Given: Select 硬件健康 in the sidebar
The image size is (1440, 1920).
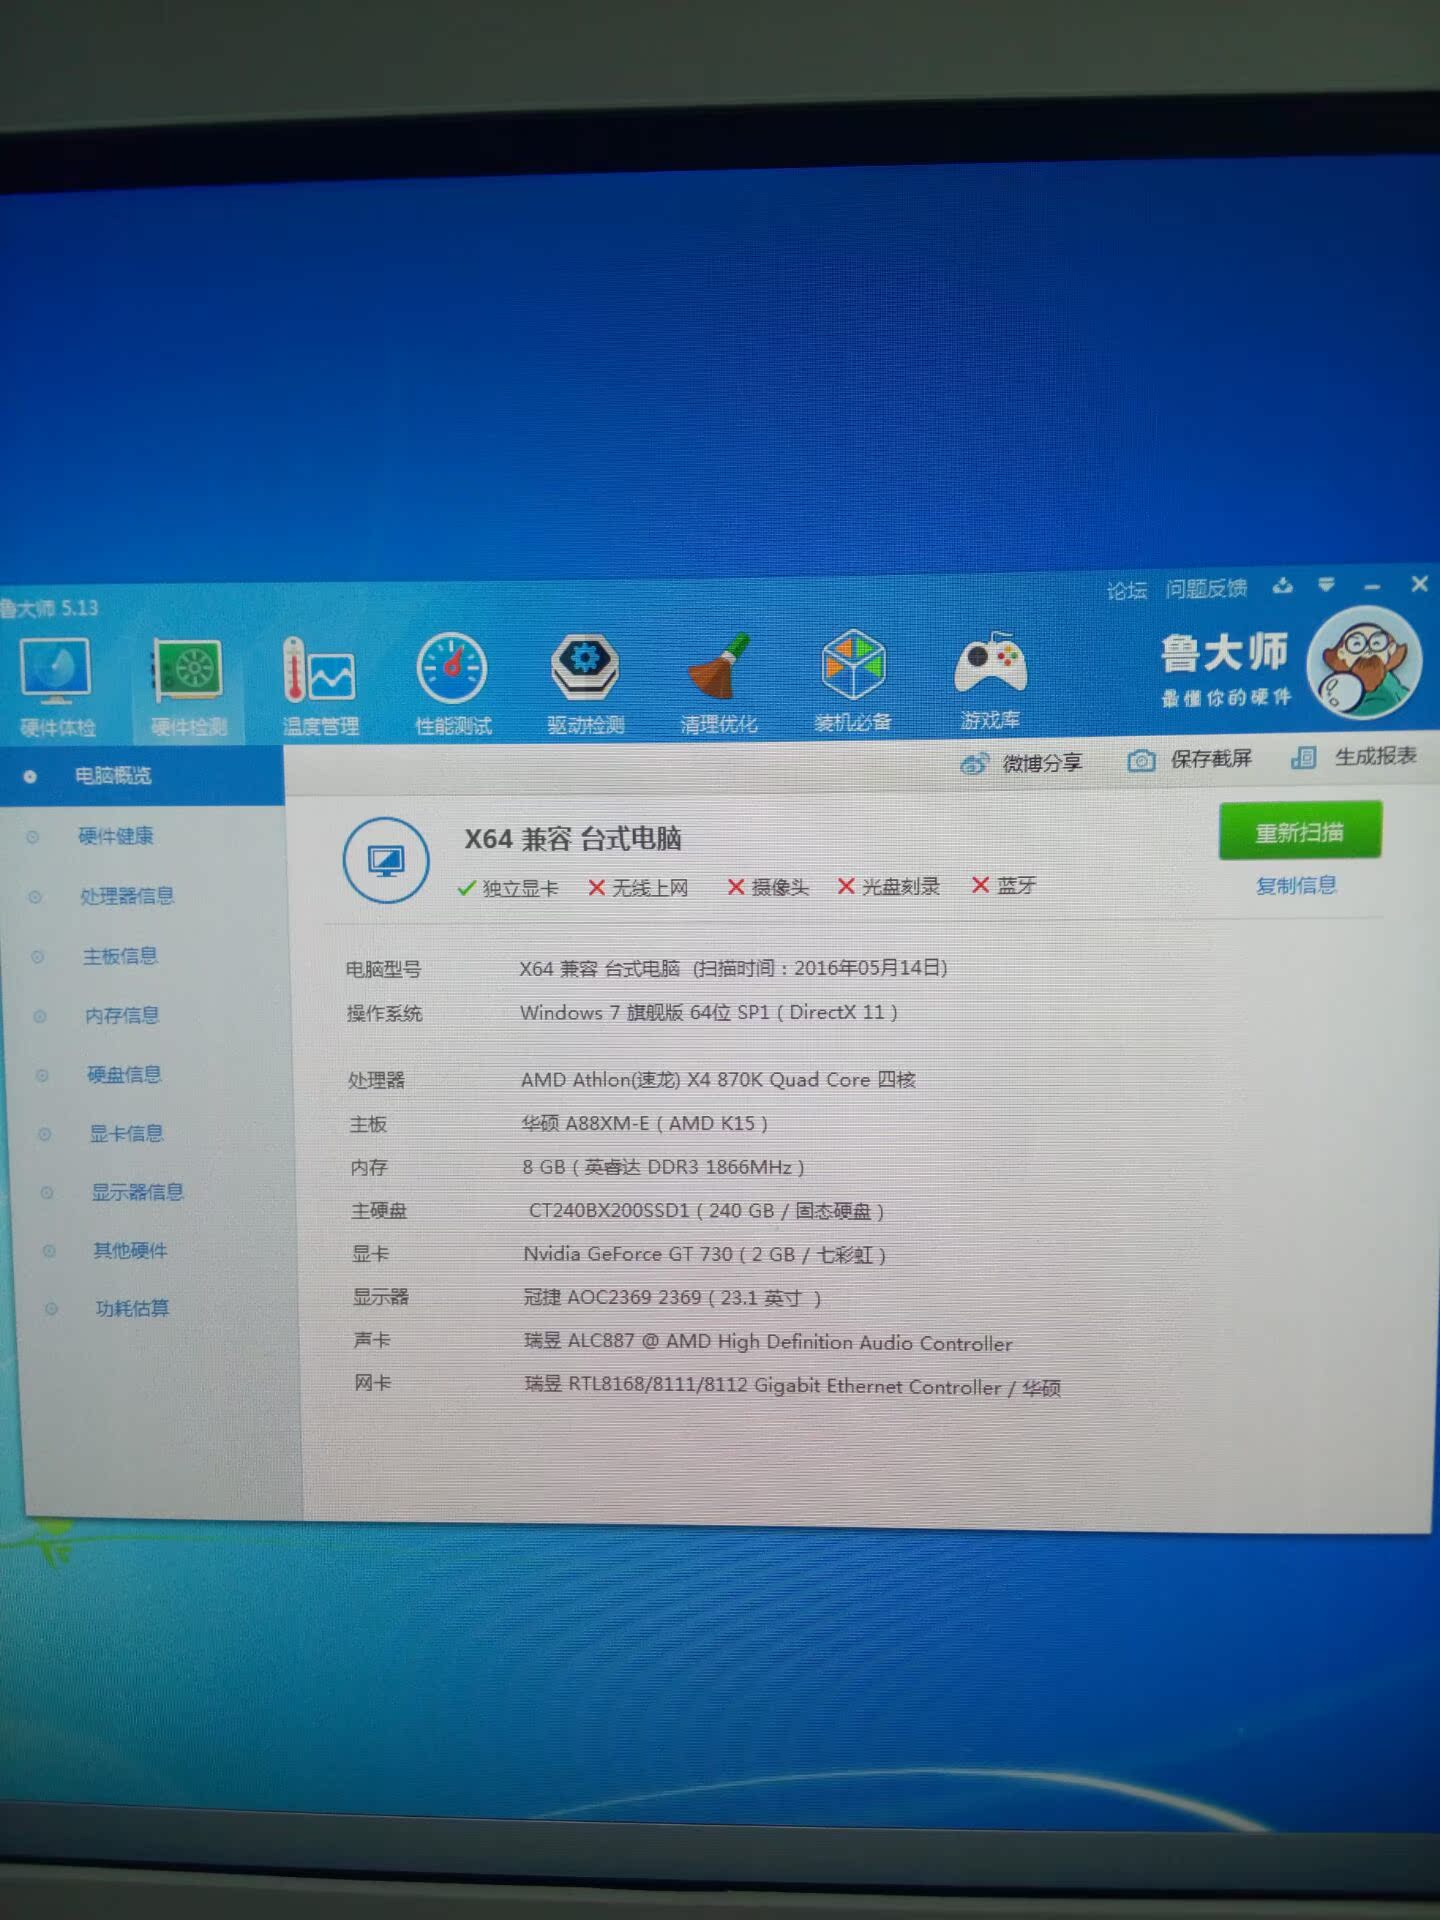Looking at the screenshot, I should [116, 836].
